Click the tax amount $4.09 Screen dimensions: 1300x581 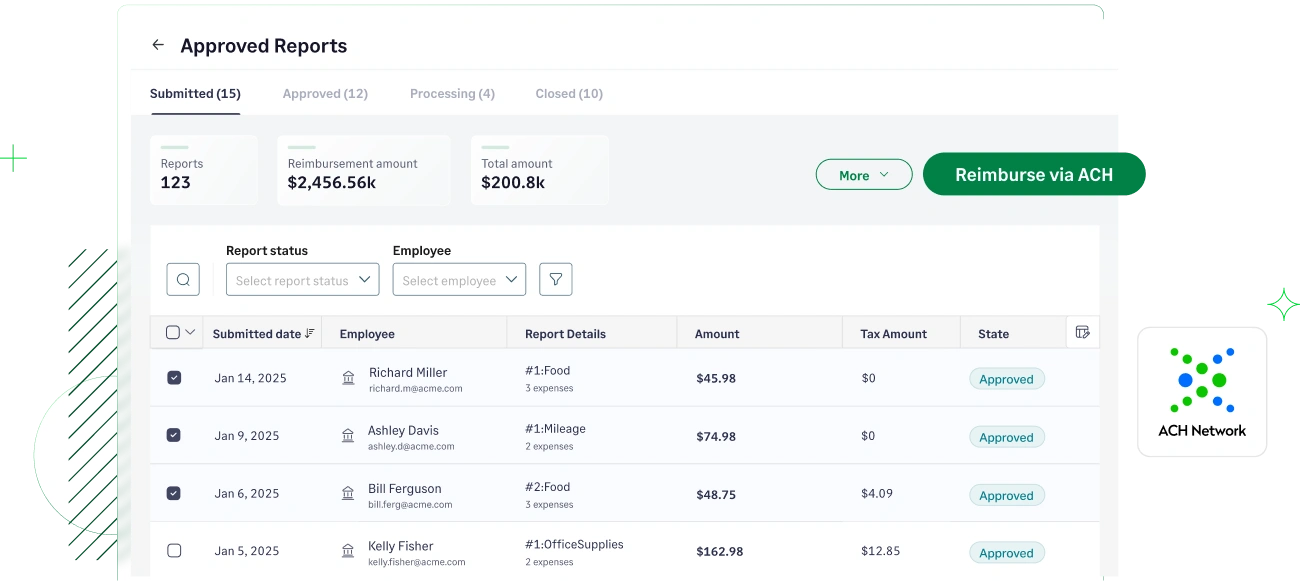877,493
